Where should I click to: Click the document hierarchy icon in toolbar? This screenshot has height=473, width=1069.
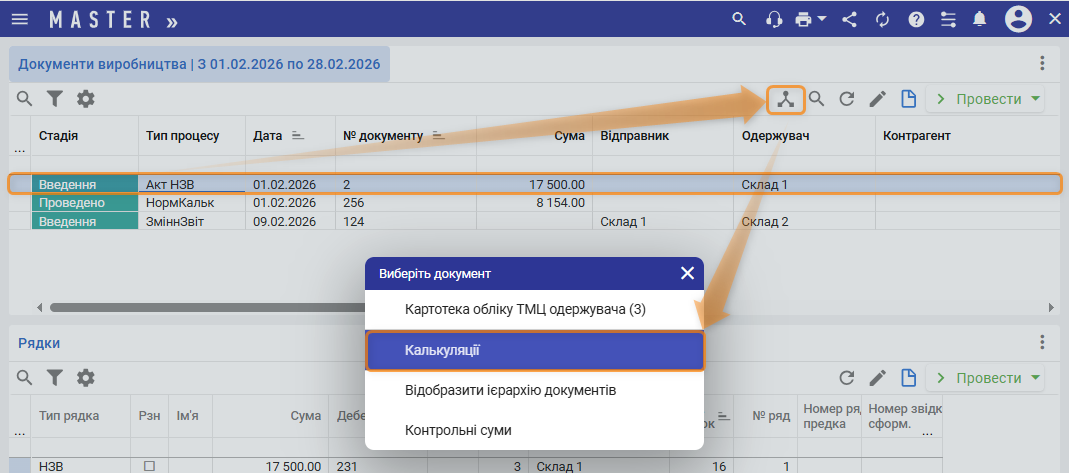pos(786,99)
